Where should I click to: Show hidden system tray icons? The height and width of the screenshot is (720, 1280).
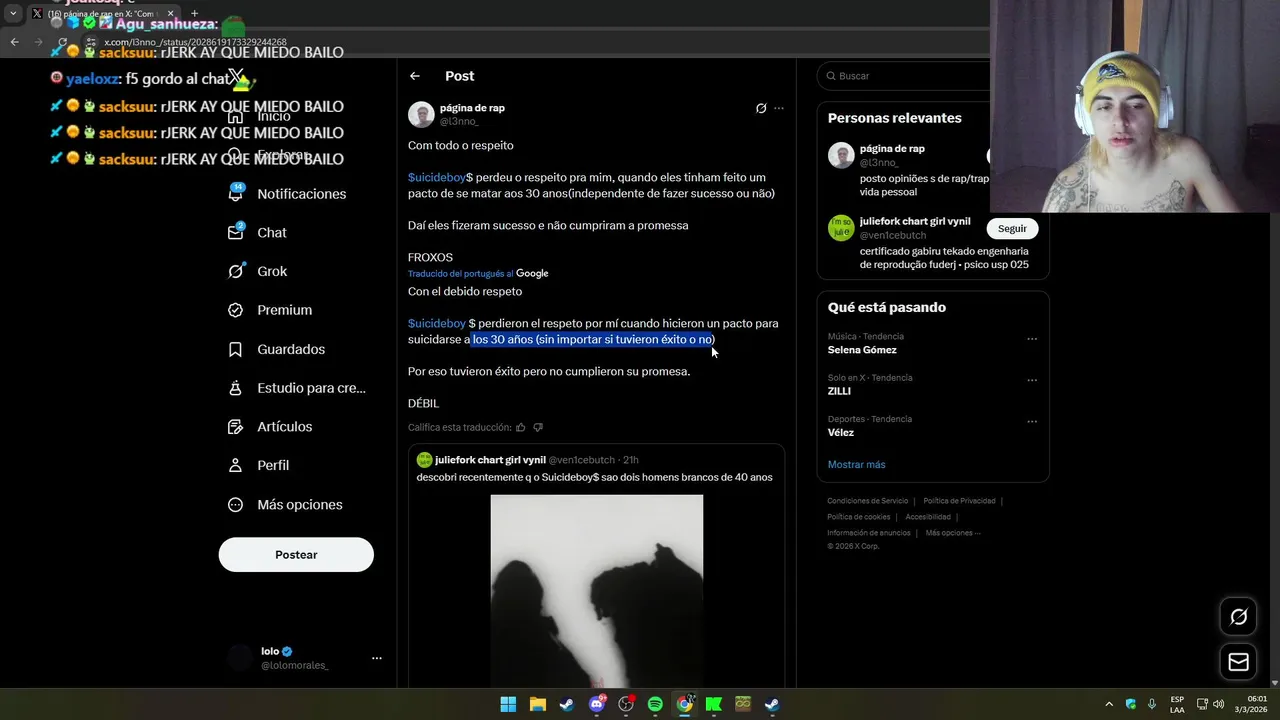point(1109,704)
